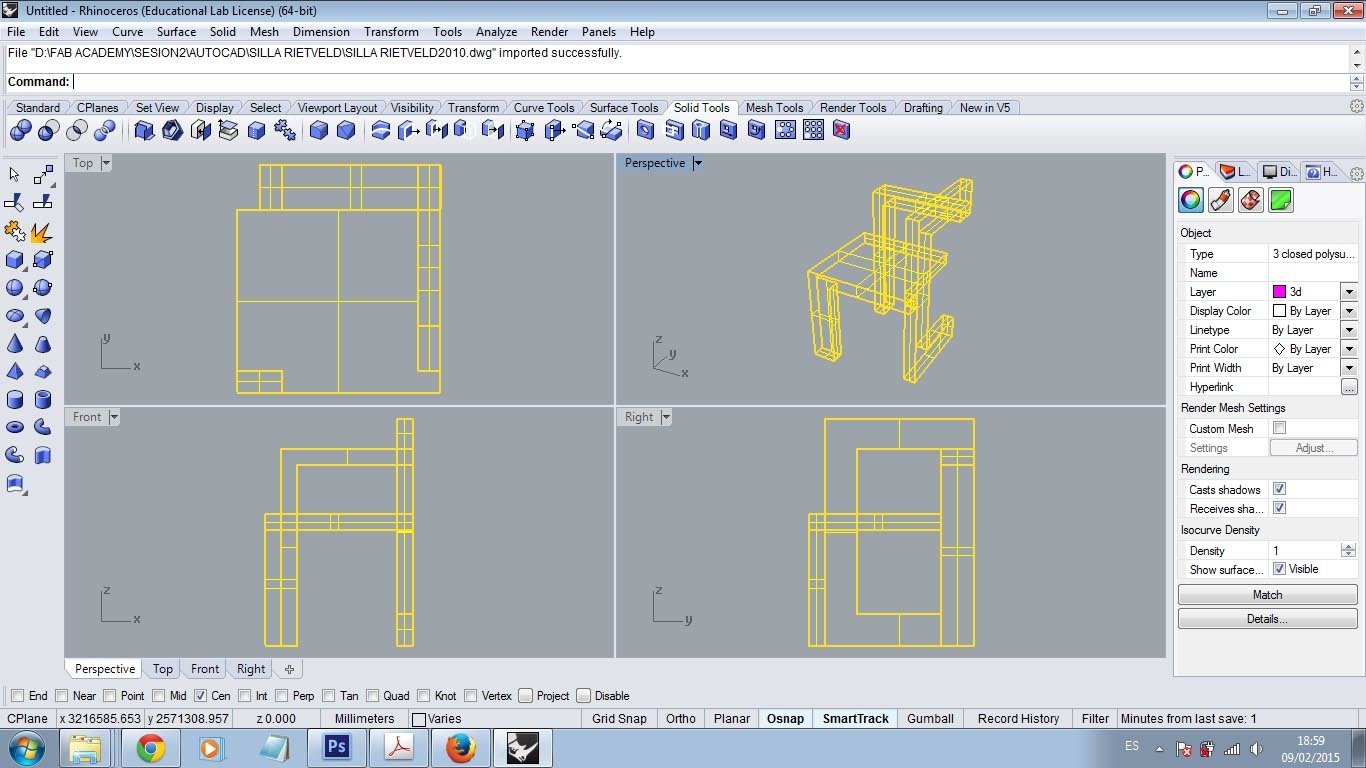Image resolution: width=1366 pixels, height=768 pixels.
Task: Open the Display Color dropdown
Action: point(1349,311)
